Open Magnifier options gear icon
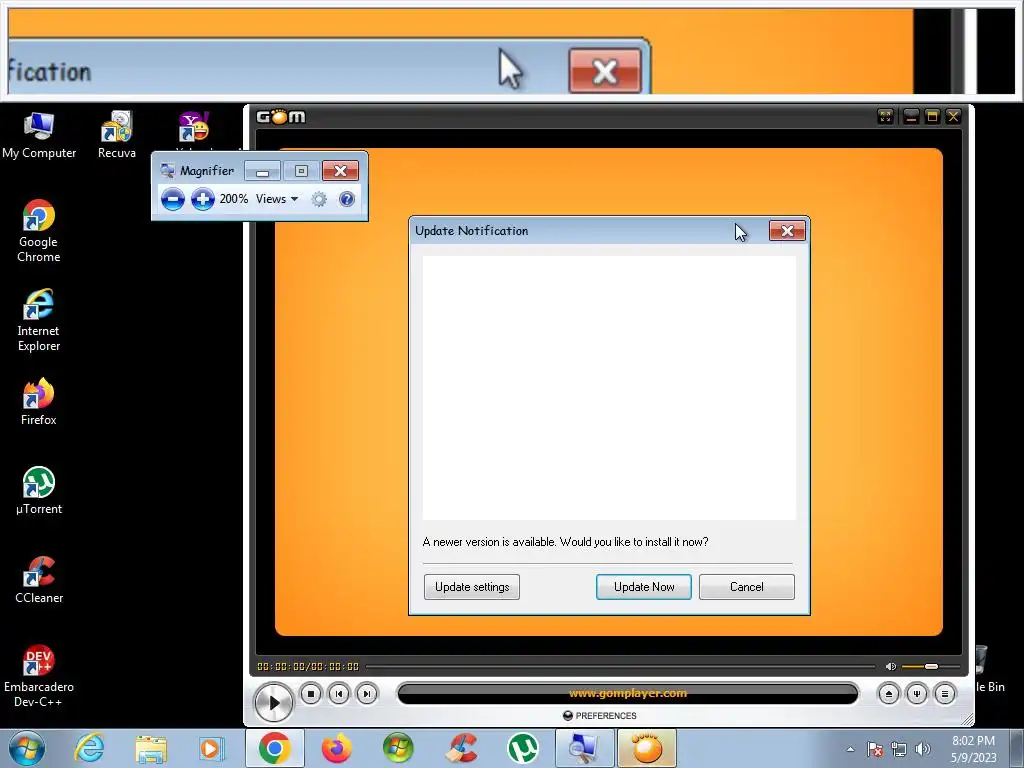The width and height of the screenshot is (1024, 768). click(319, 199)
